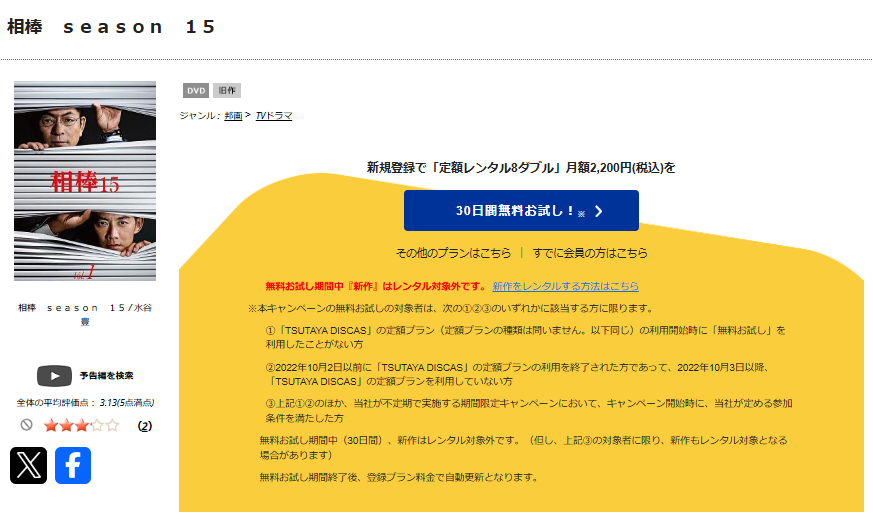Click condition ③ about 期間限定キャンペーン
The image size is (873, 520).
tap(529, 410)
